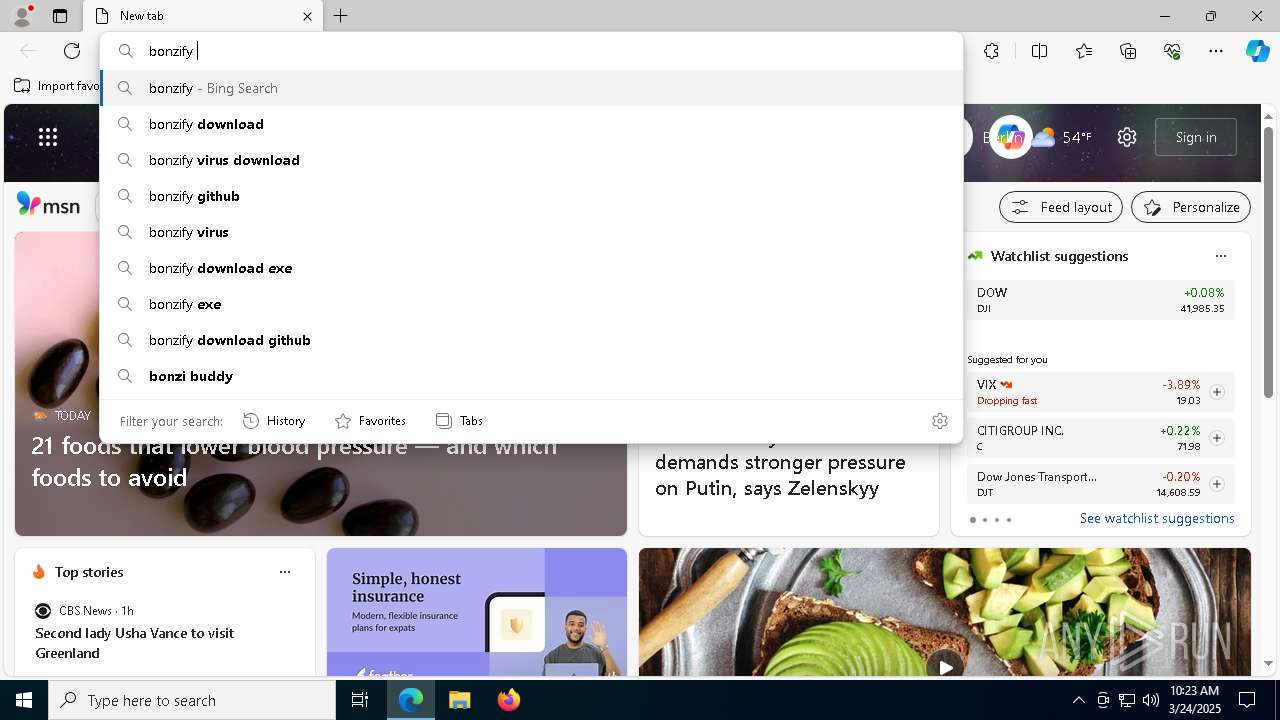This screenshot has height=720, width=1280.
Task: Open File Explorer from the taskbar
Action: pyautogui.click(x=459, y=700)
